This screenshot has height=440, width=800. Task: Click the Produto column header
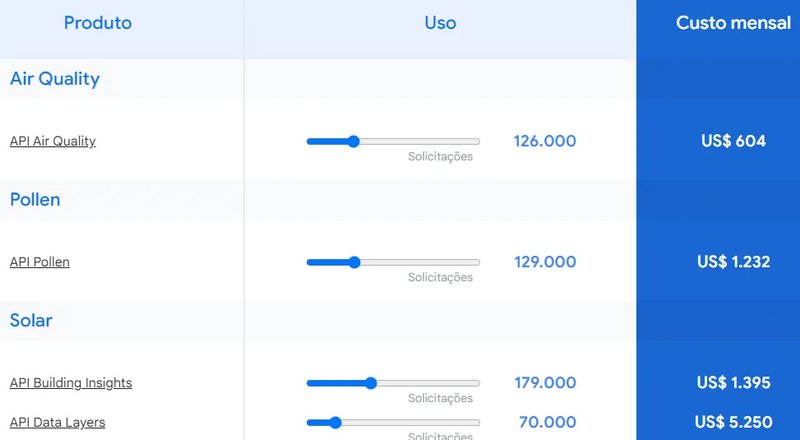click(x=97, y=23)
